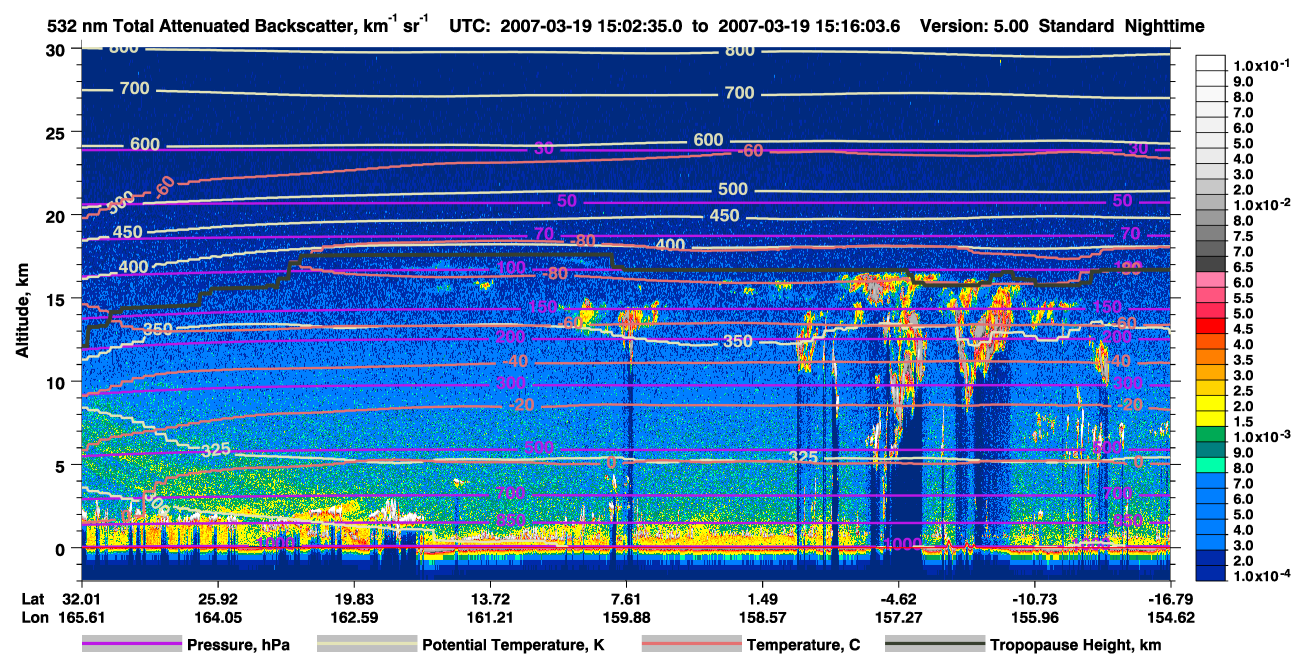Click the colorbar label "5.5"

(x=1241, y=297)
